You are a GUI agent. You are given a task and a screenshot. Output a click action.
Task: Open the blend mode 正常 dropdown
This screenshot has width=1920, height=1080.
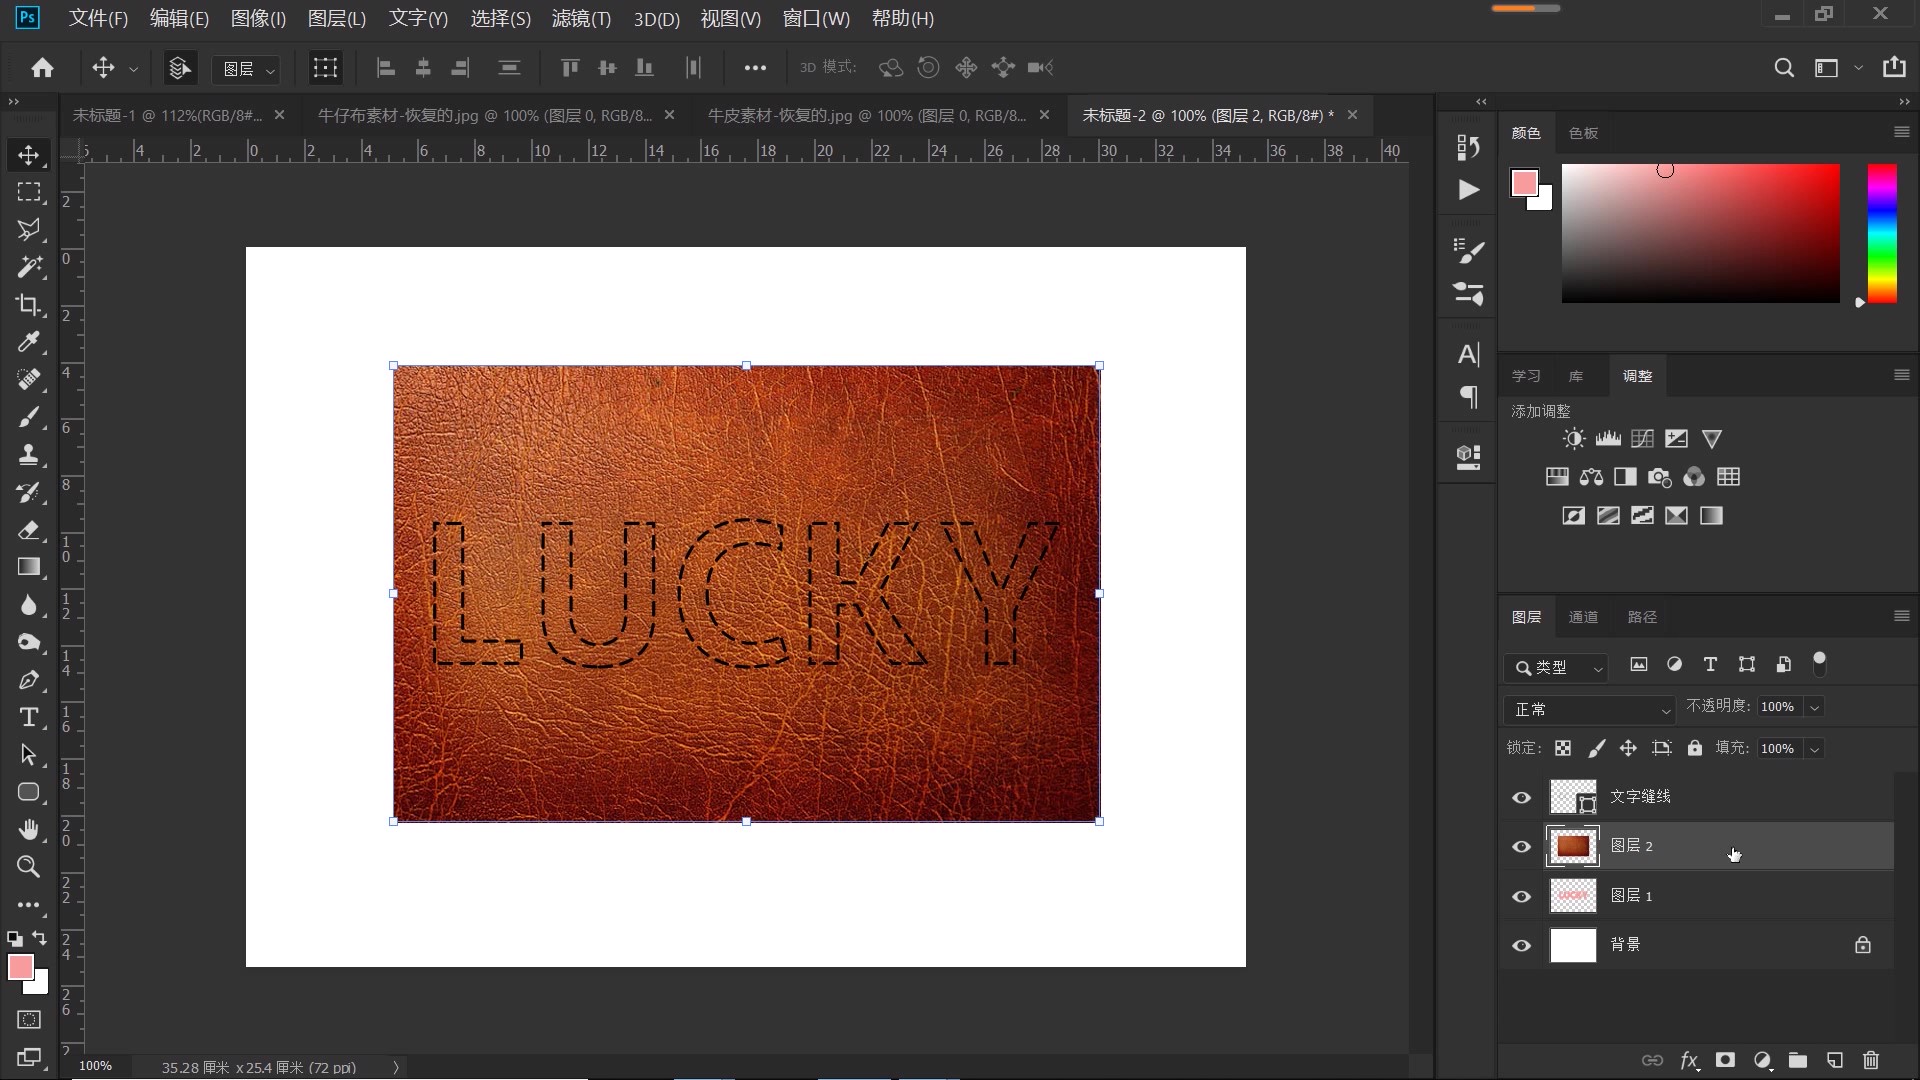tap(1589, 709)
